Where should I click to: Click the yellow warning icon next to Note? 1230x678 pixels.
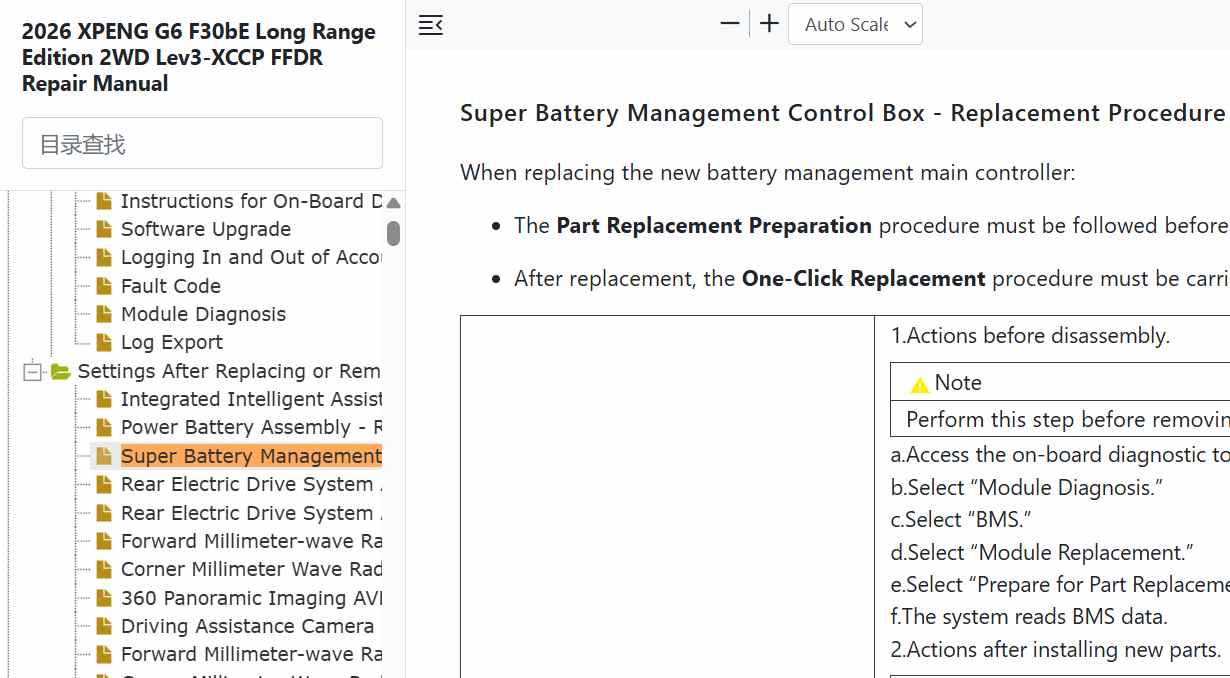click(x=920, y=384)
